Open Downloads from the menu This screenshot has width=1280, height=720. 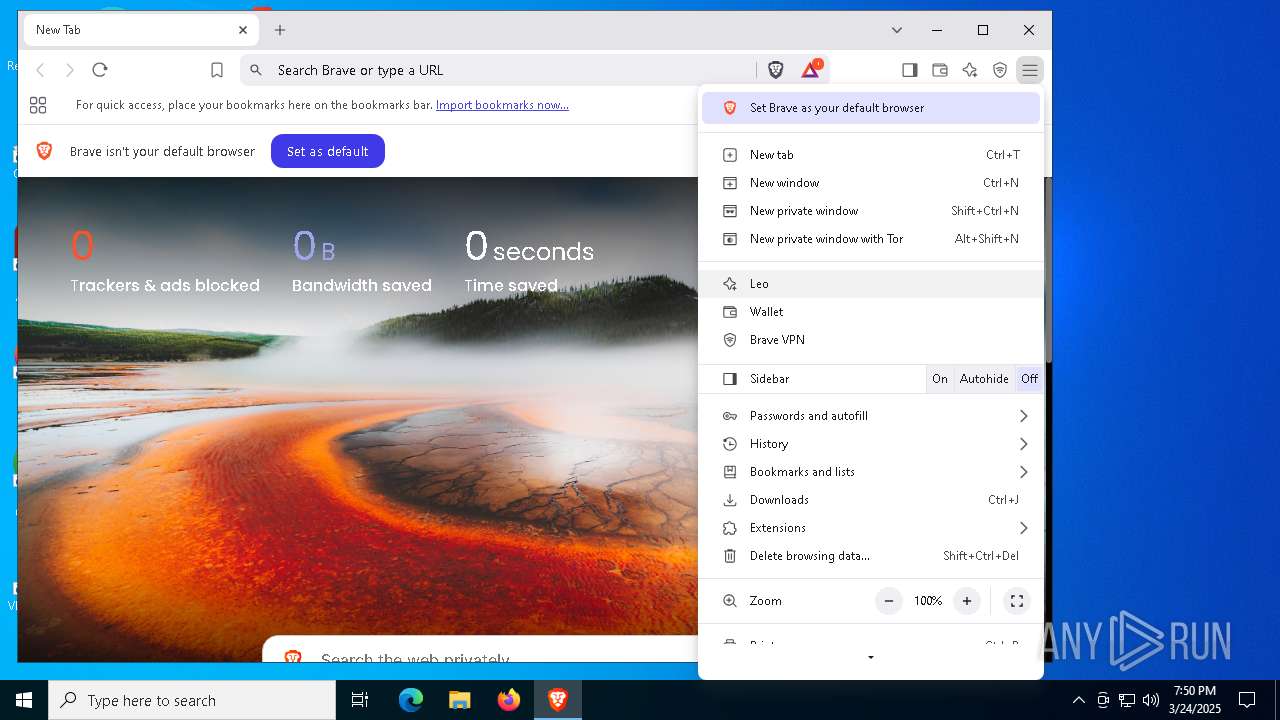(x=871, y=500)
